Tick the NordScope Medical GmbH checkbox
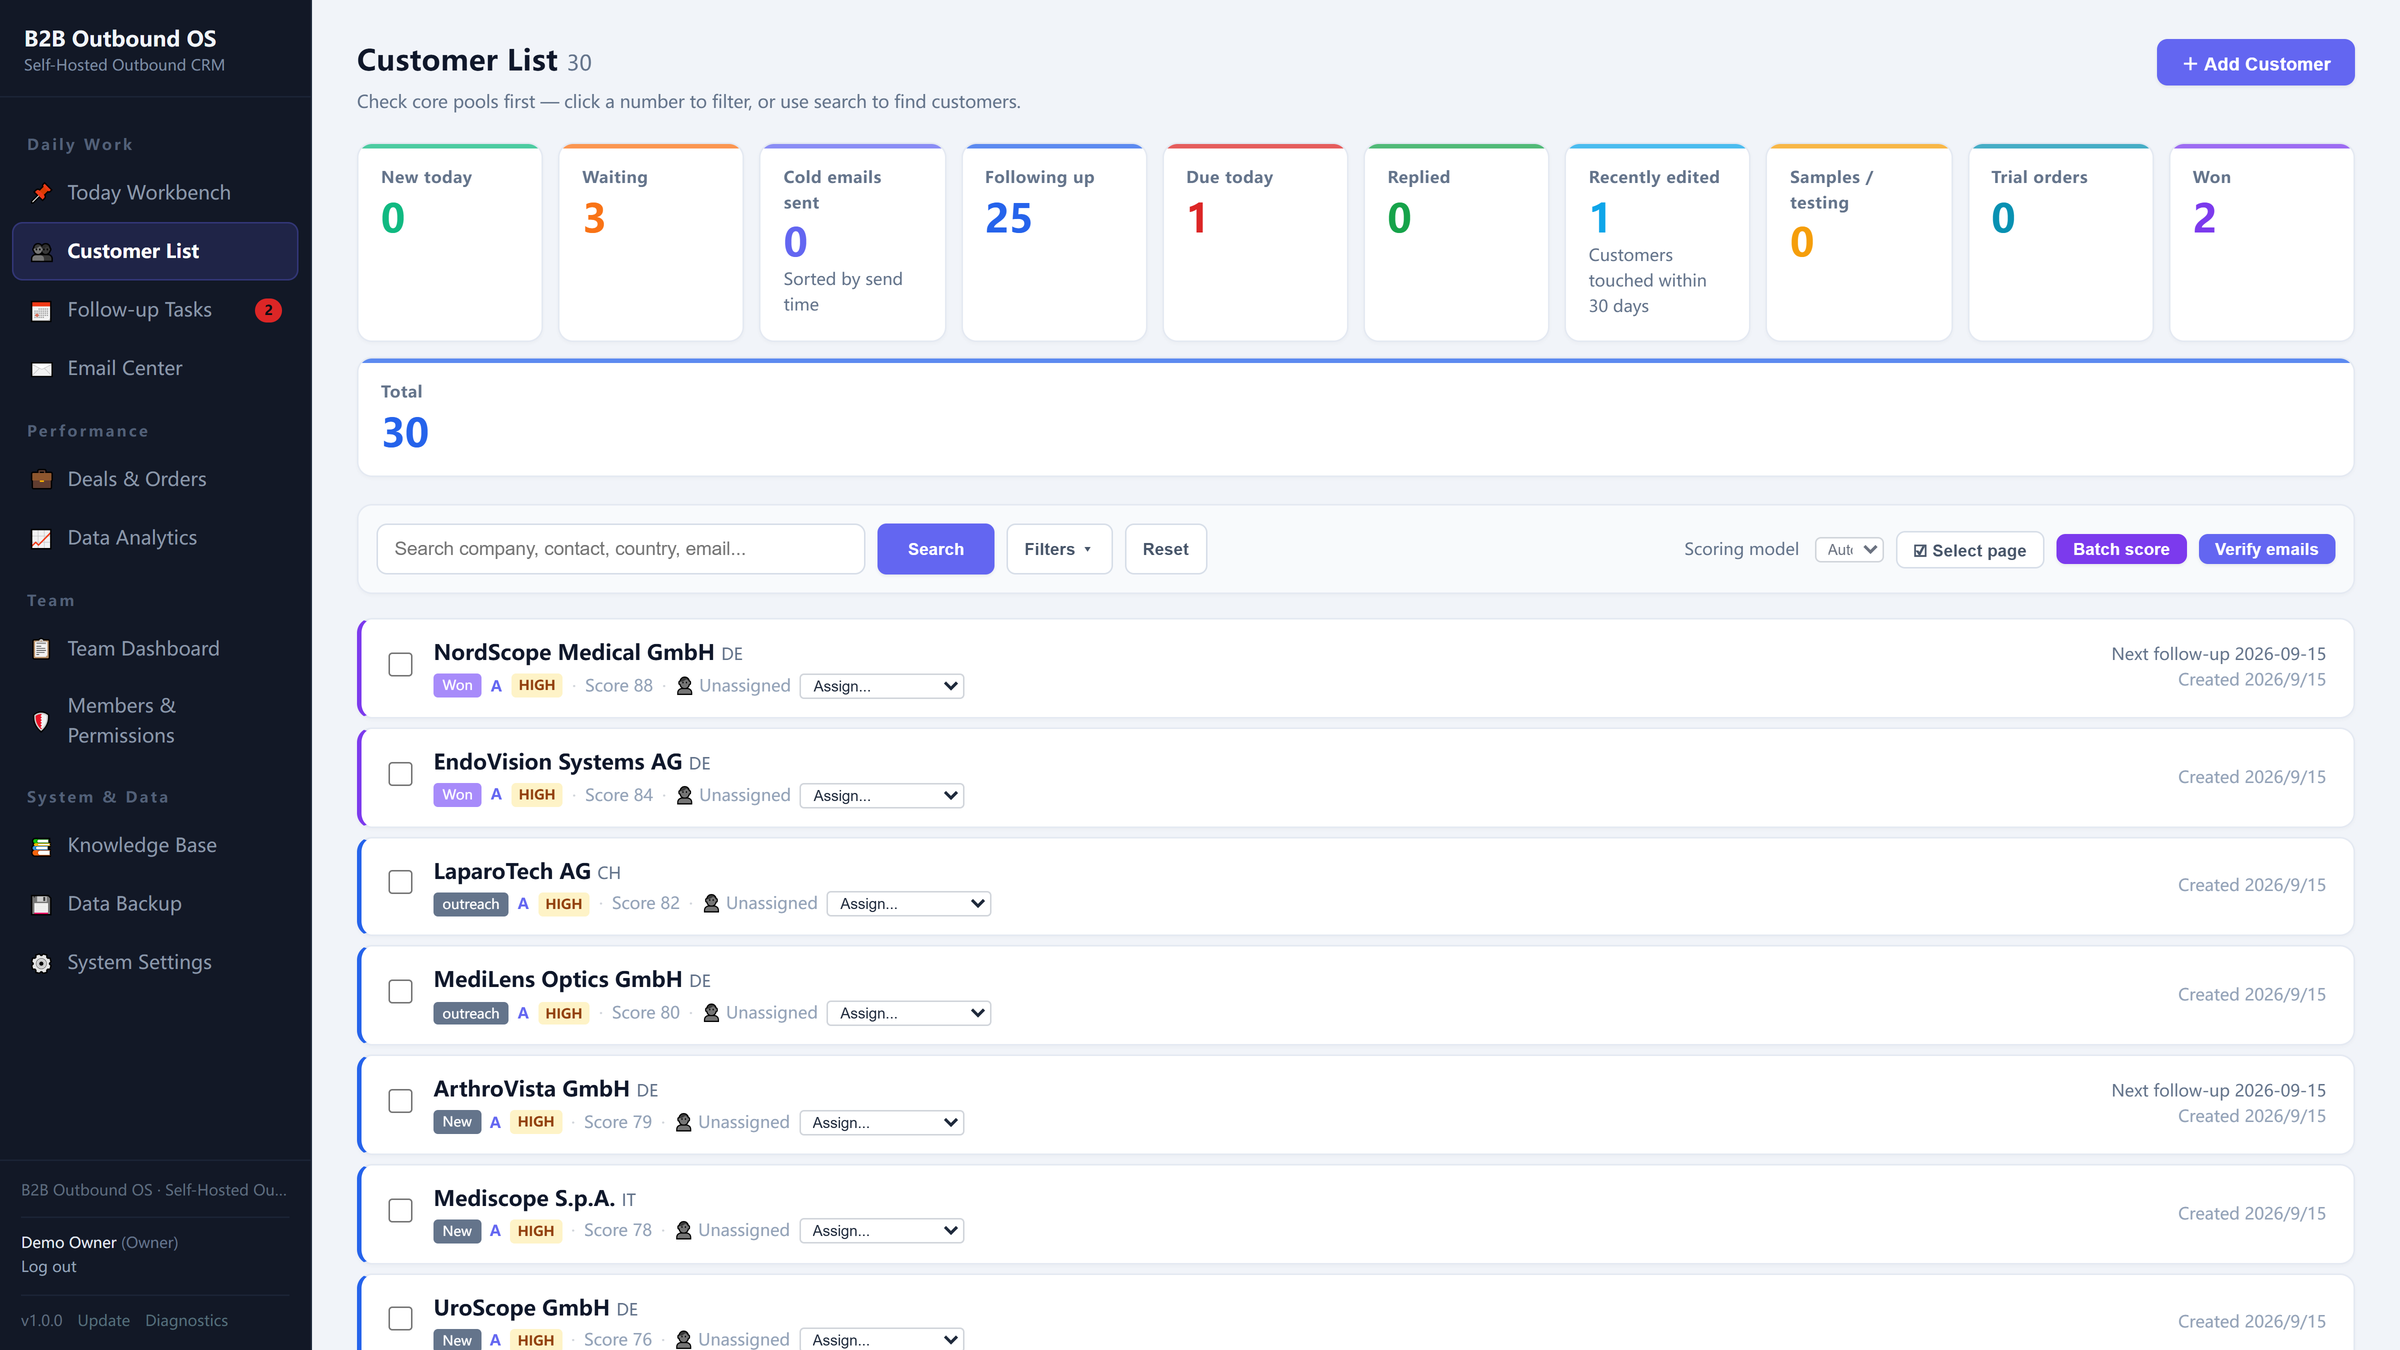2400x1350 pixels. [x=400, y=665]
